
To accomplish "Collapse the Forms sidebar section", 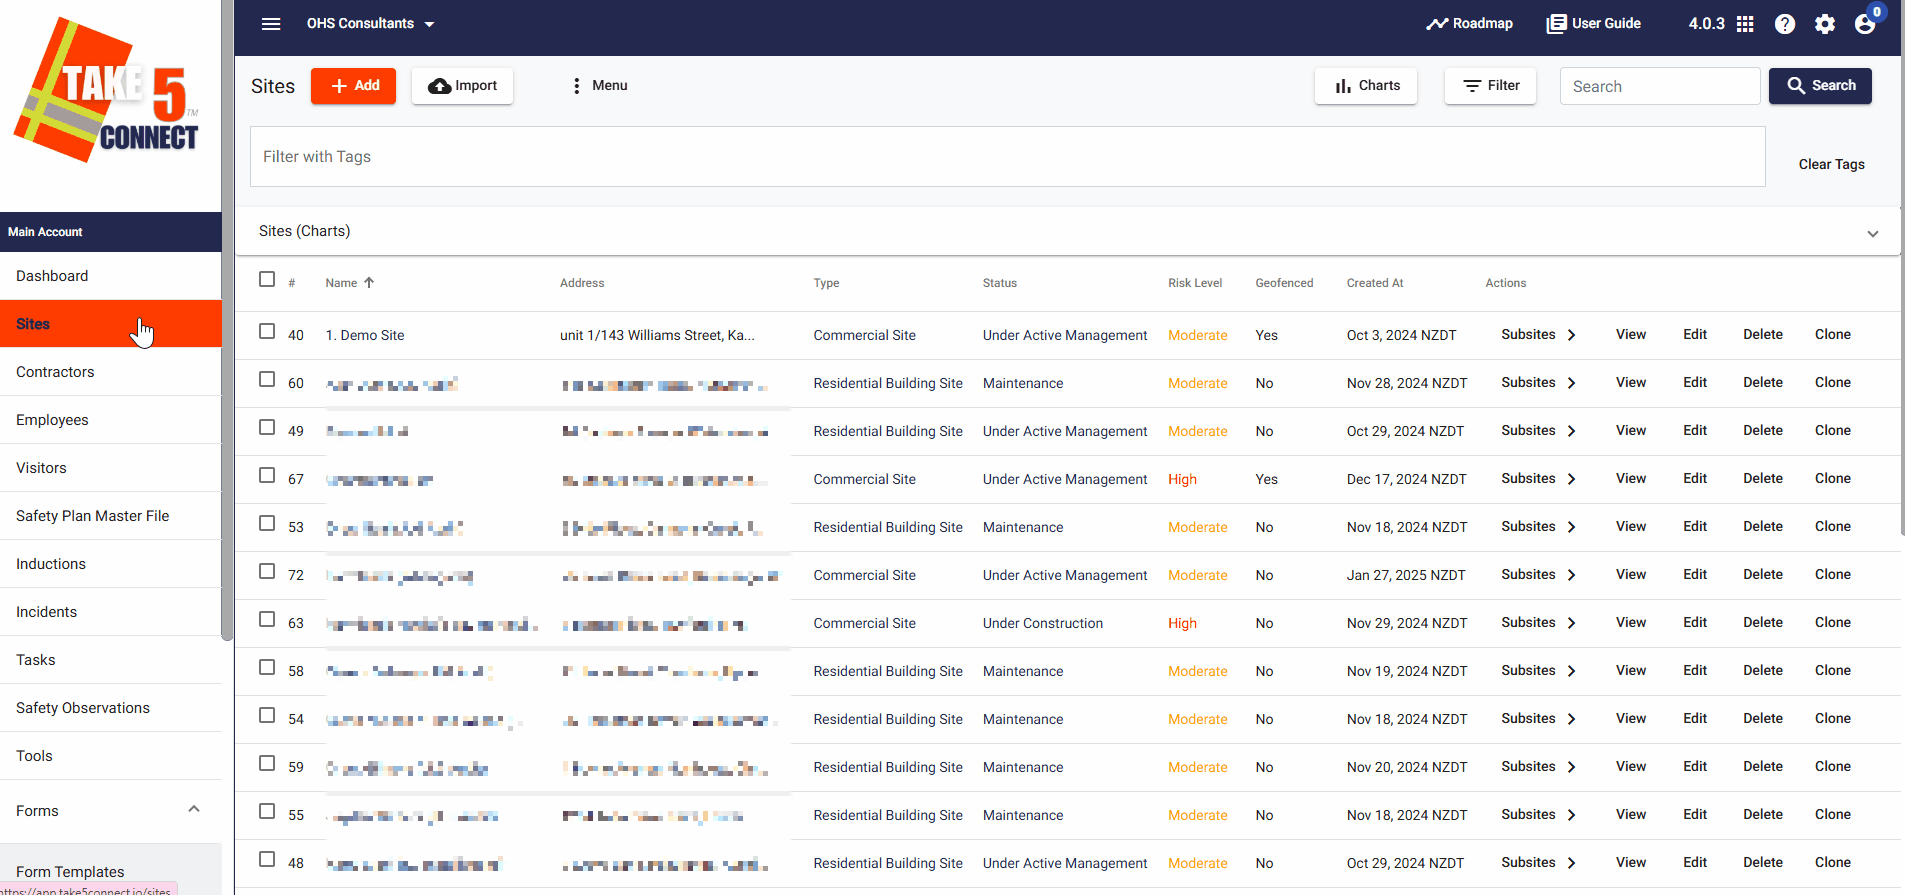I will pos(194,809).
